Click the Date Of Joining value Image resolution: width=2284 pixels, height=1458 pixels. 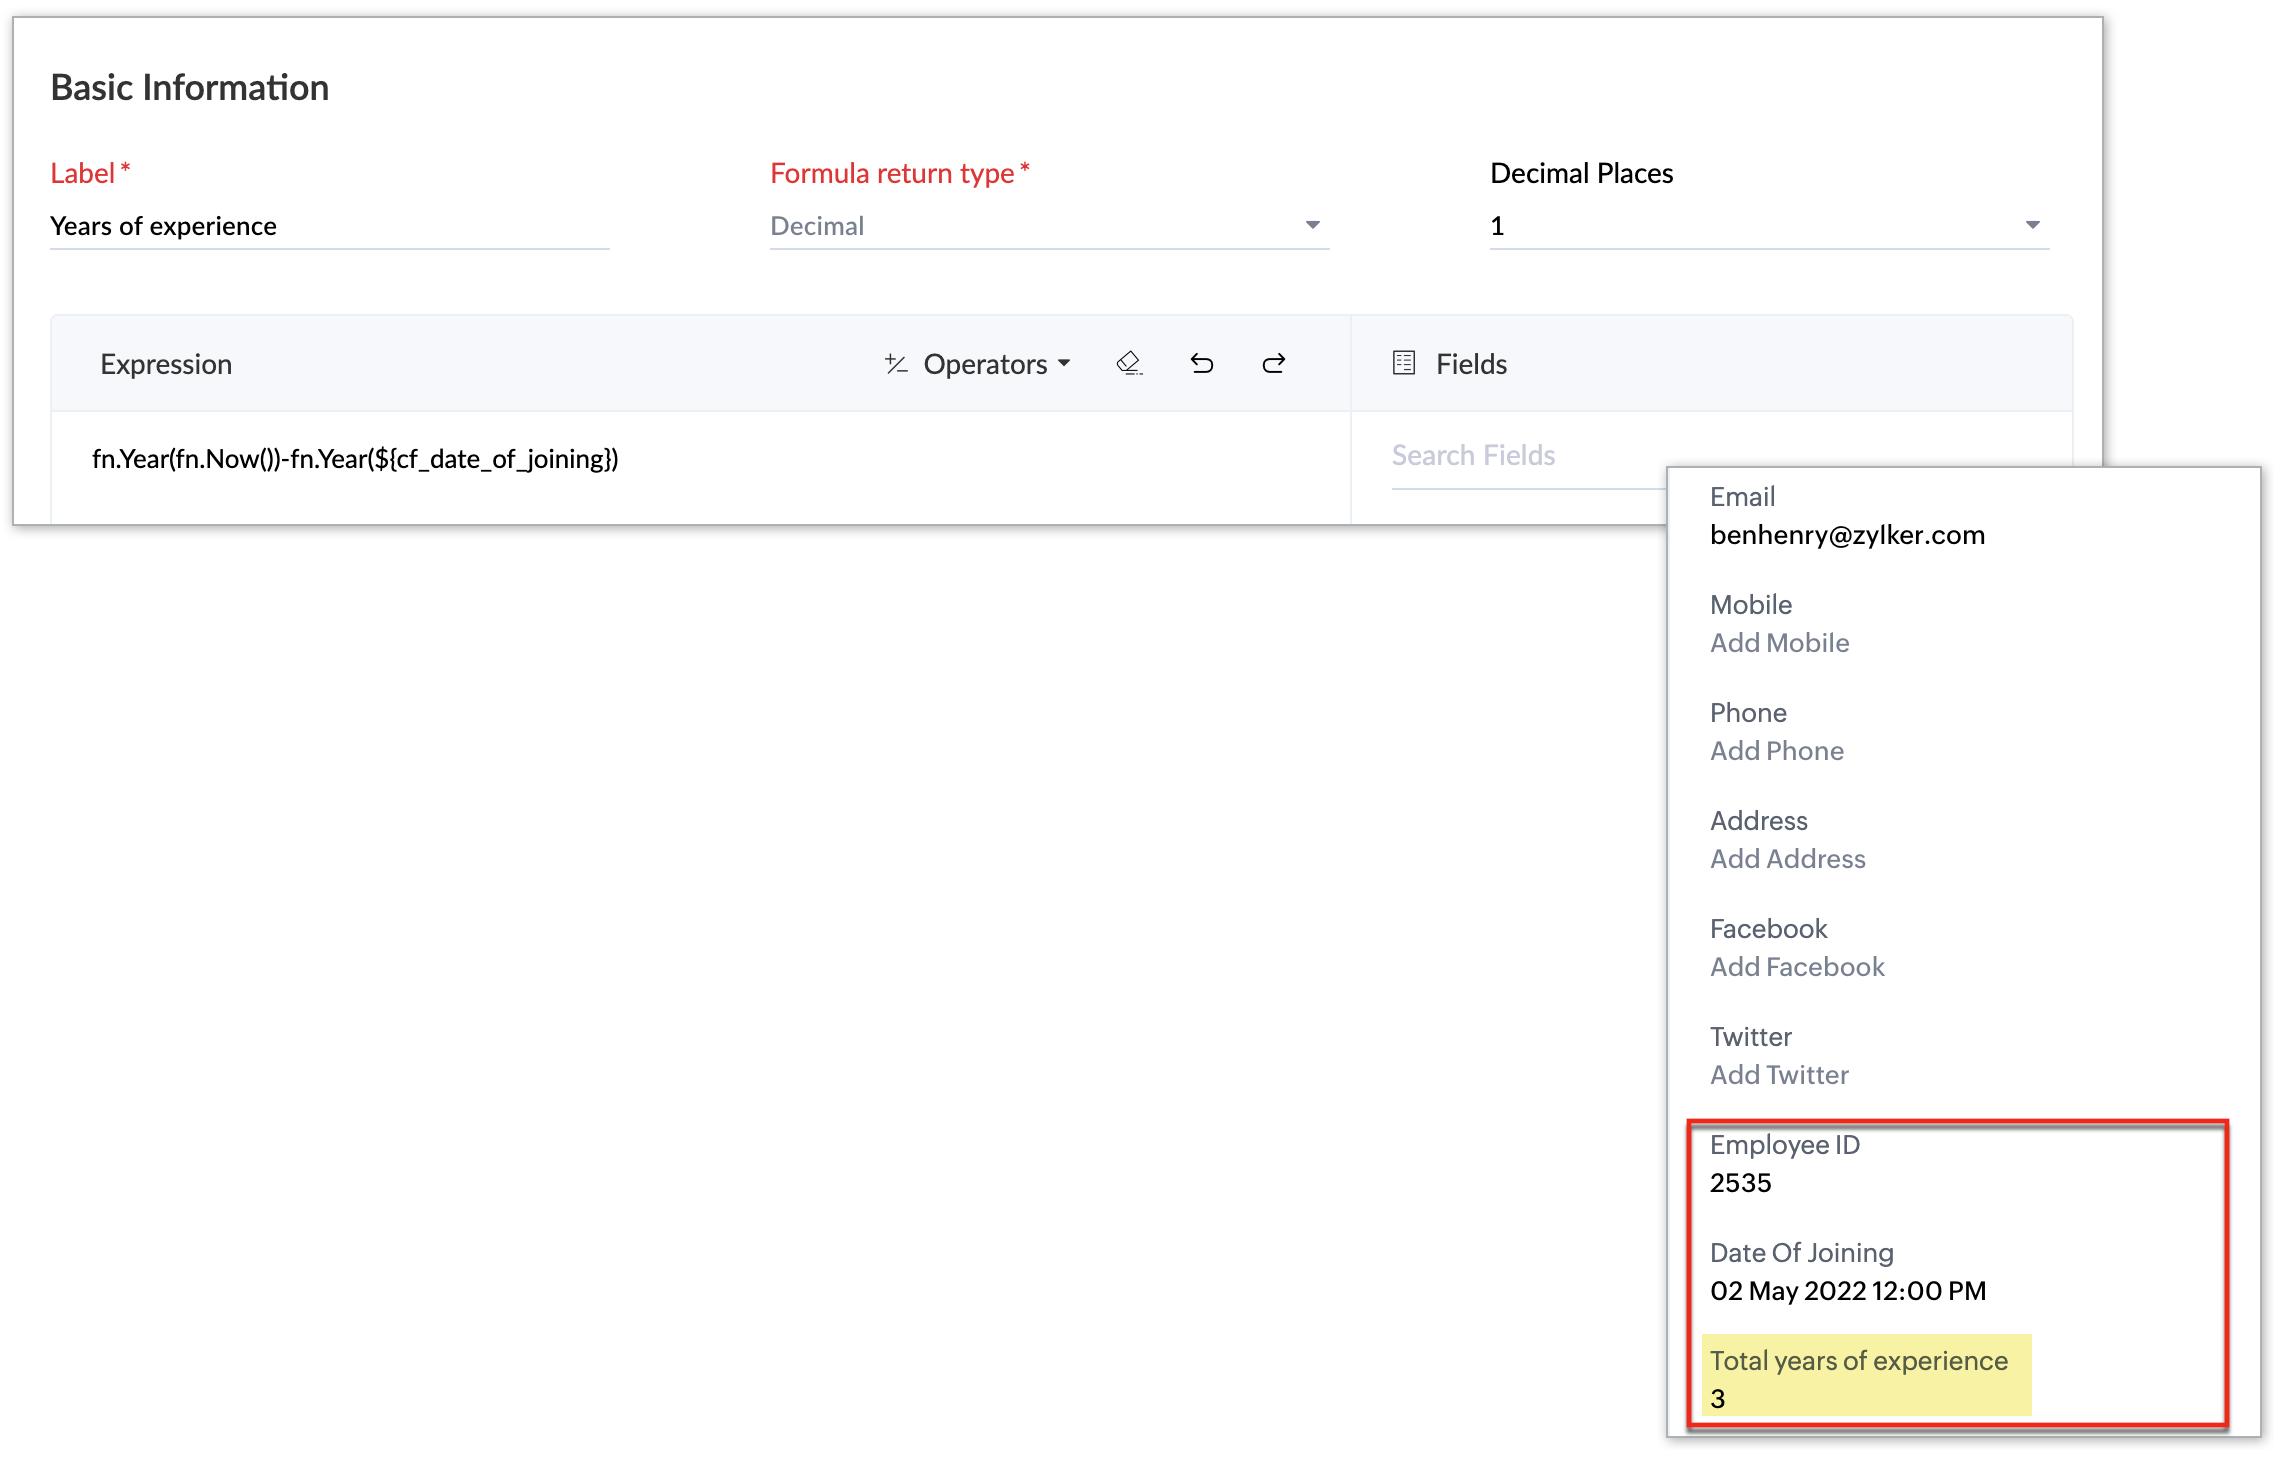(x=1847, y=1291)
